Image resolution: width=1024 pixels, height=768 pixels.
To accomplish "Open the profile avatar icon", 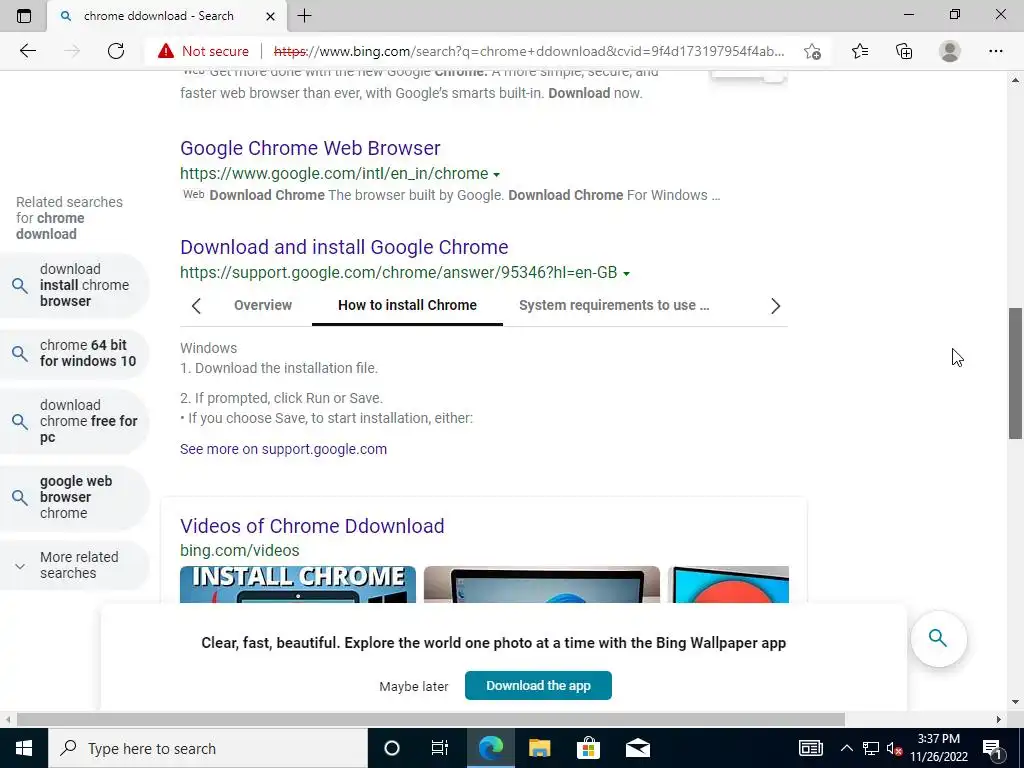I will point(950,51).
